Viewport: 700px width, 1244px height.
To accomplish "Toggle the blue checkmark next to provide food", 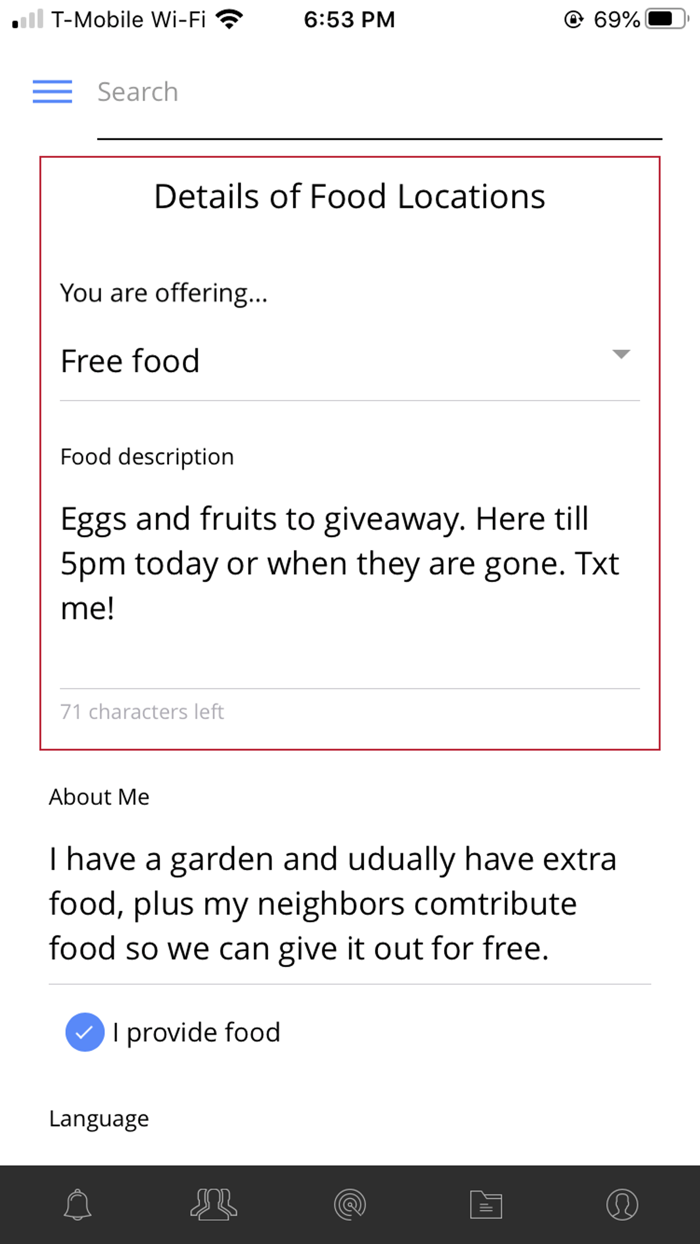I will point(84,1032).
